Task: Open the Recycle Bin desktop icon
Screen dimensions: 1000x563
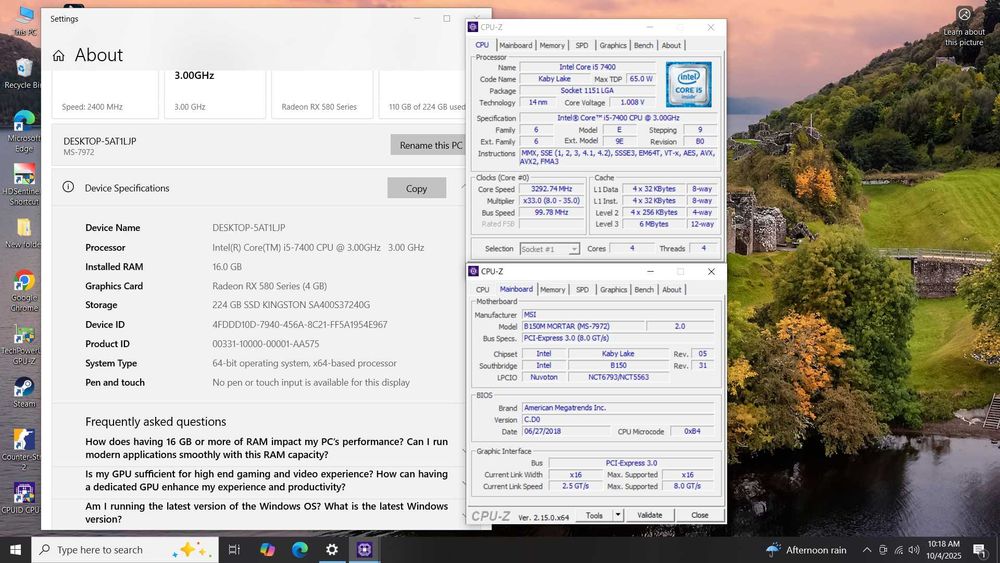Action: [23, 73]
